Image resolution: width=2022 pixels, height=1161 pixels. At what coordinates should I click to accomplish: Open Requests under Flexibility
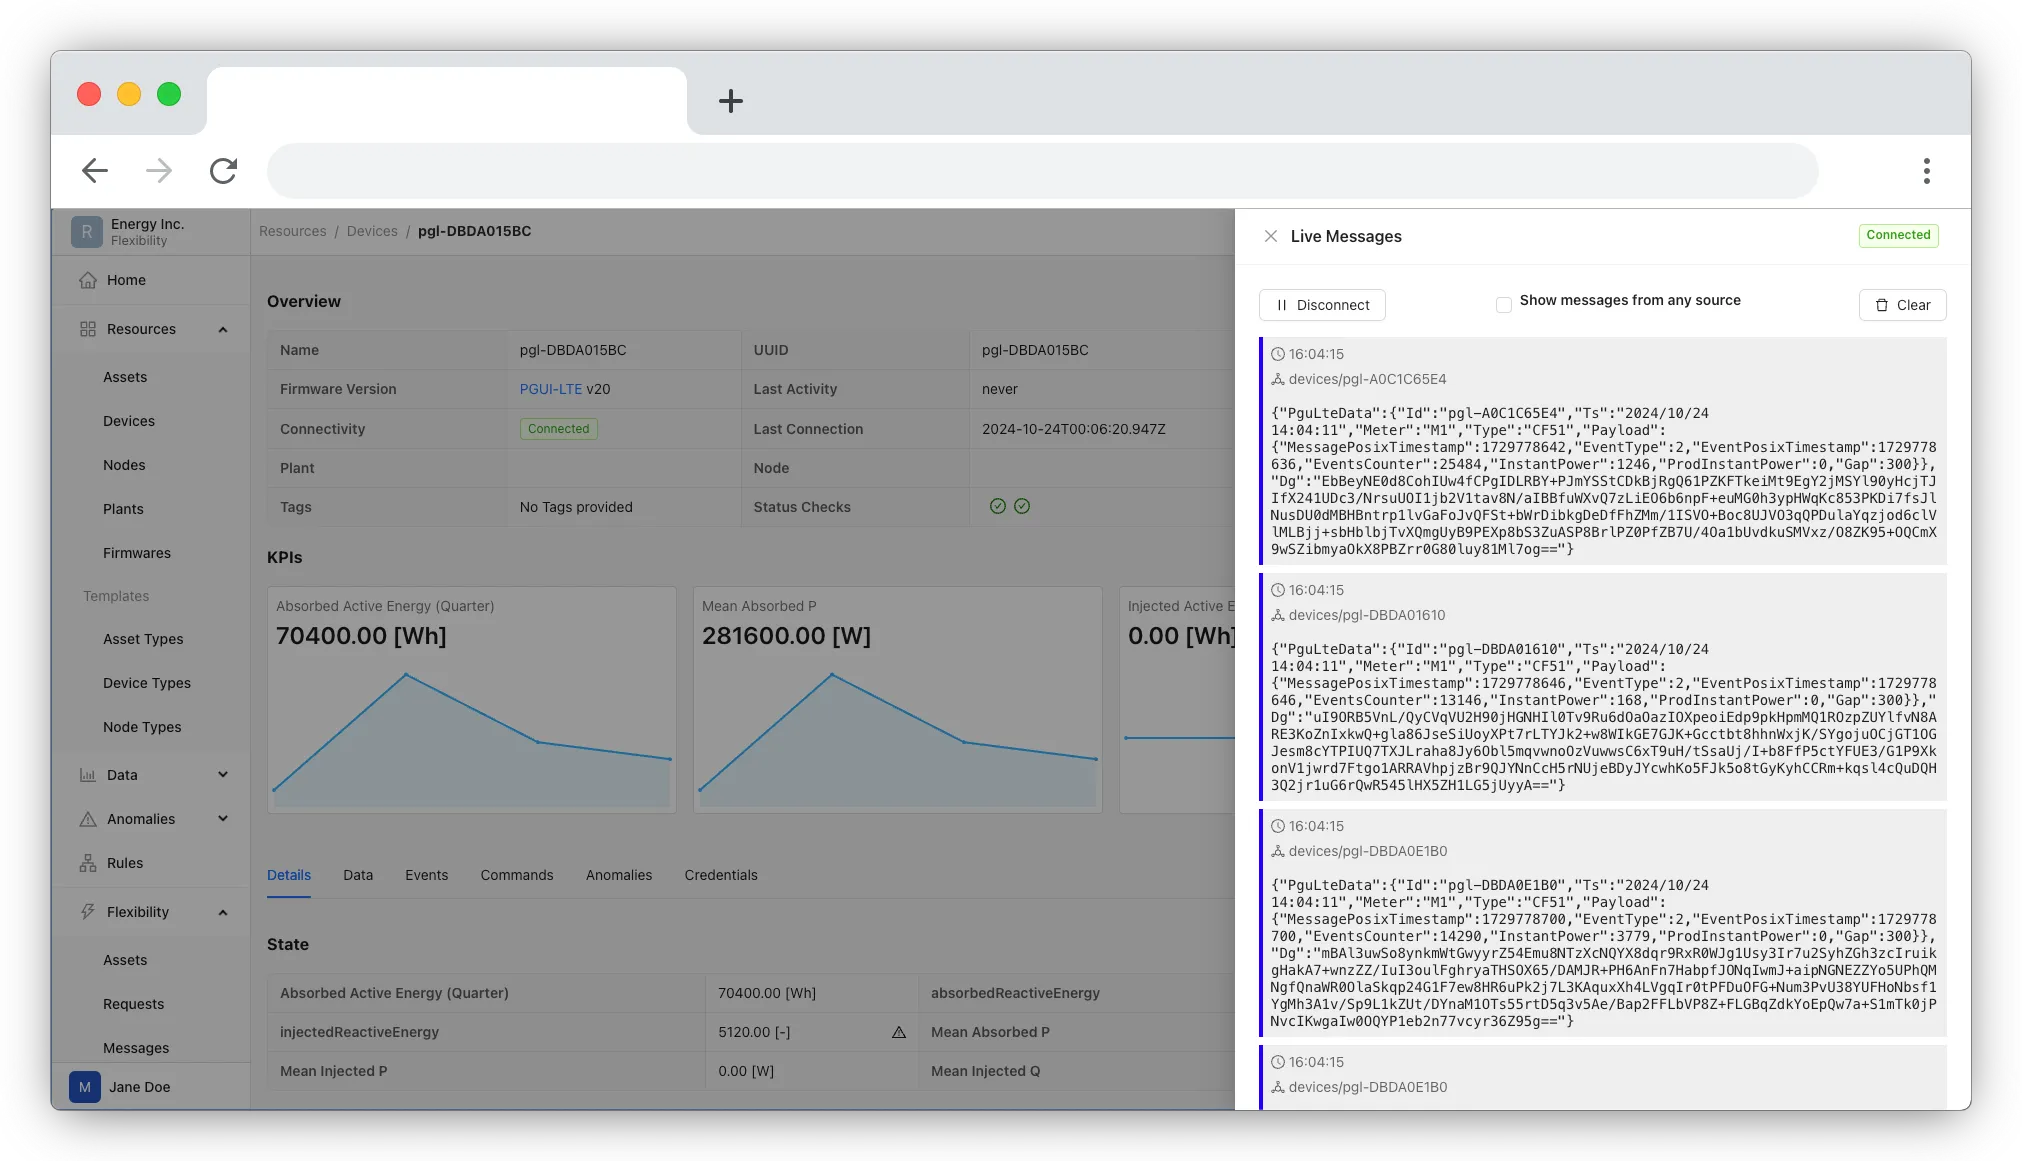tap(133, 1004)
